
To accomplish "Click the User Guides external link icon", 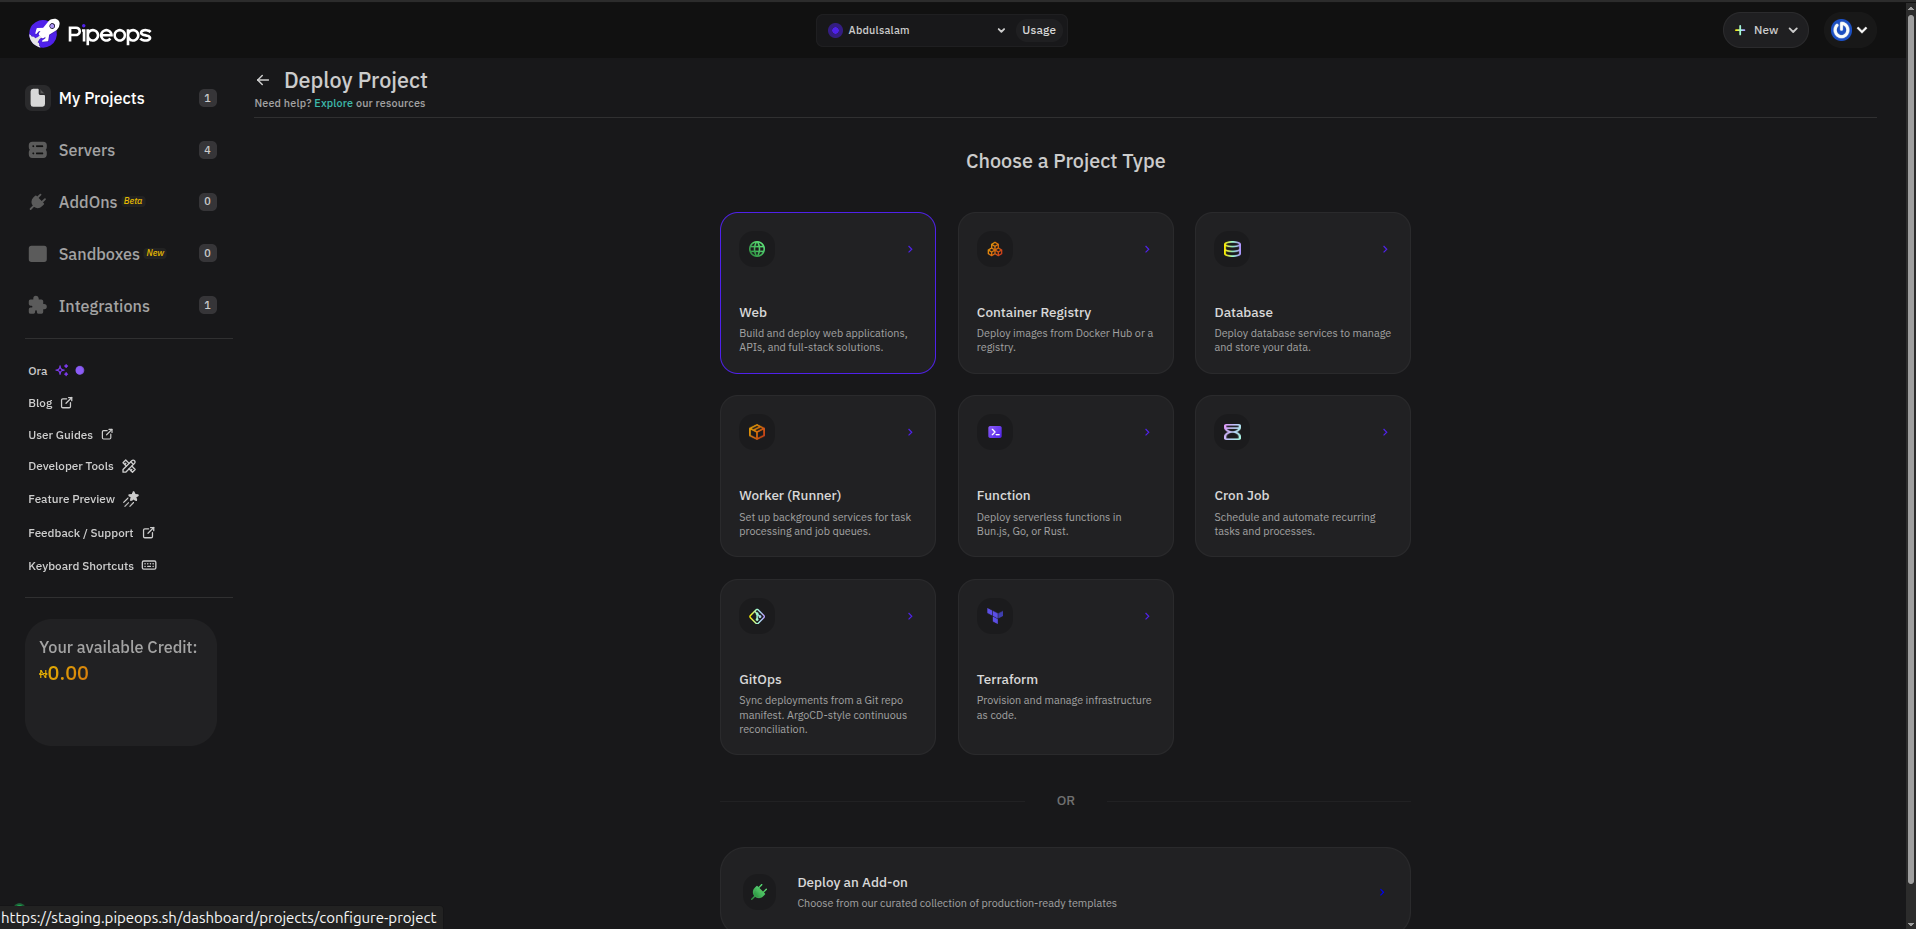I will coord(107,434).
